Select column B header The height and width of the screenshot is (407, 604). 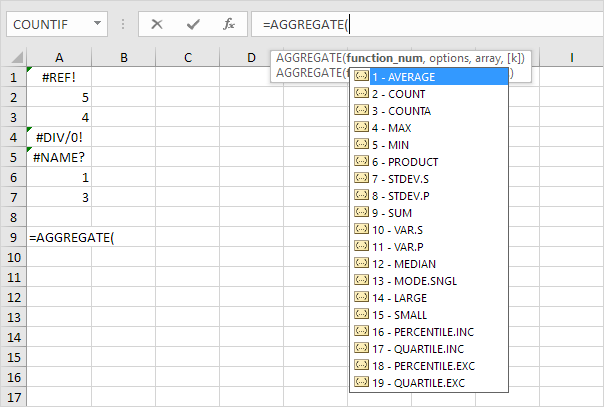tap(124, 57)
